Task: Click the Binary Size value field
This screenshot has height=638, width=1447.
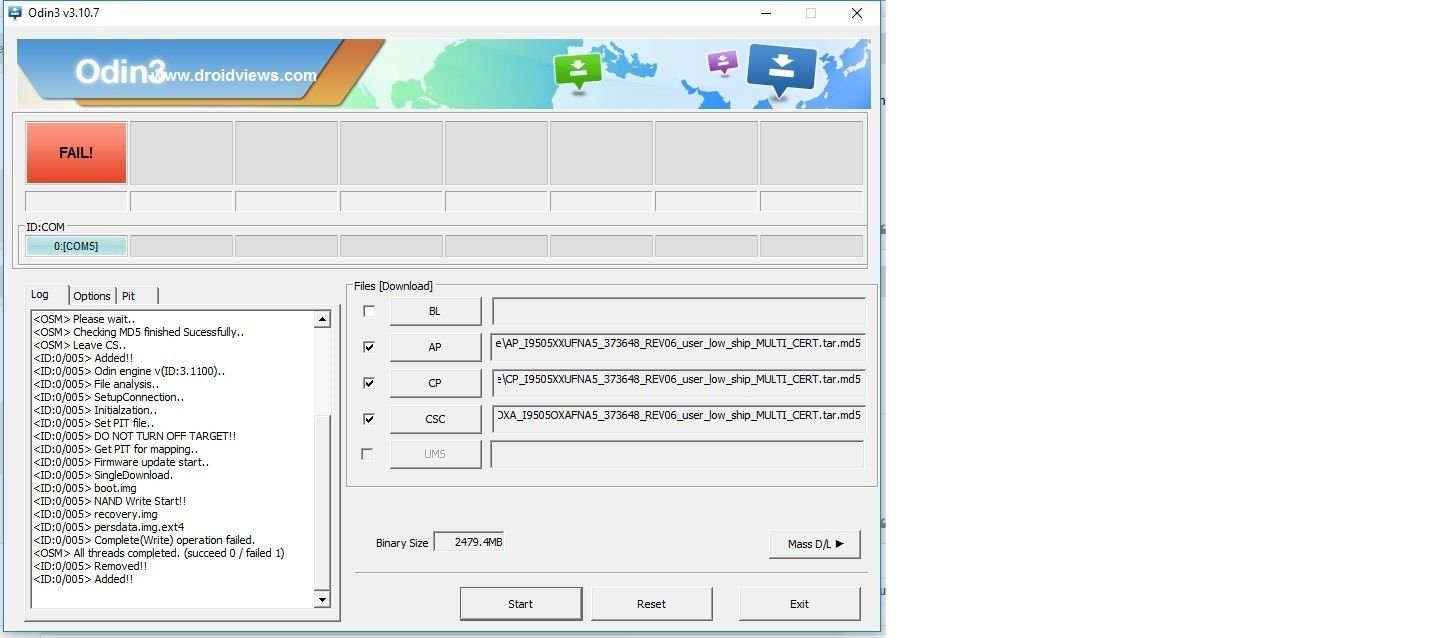Action: click(469, 542)
